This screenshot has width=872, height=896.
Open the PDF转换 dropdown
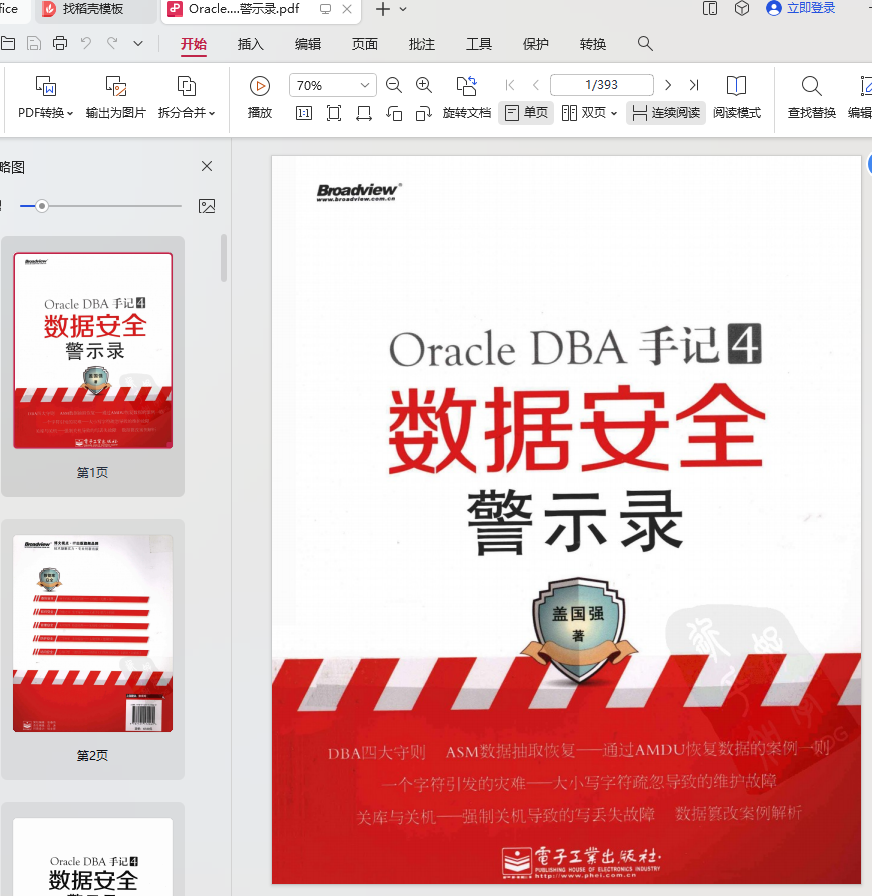[46, 97]
